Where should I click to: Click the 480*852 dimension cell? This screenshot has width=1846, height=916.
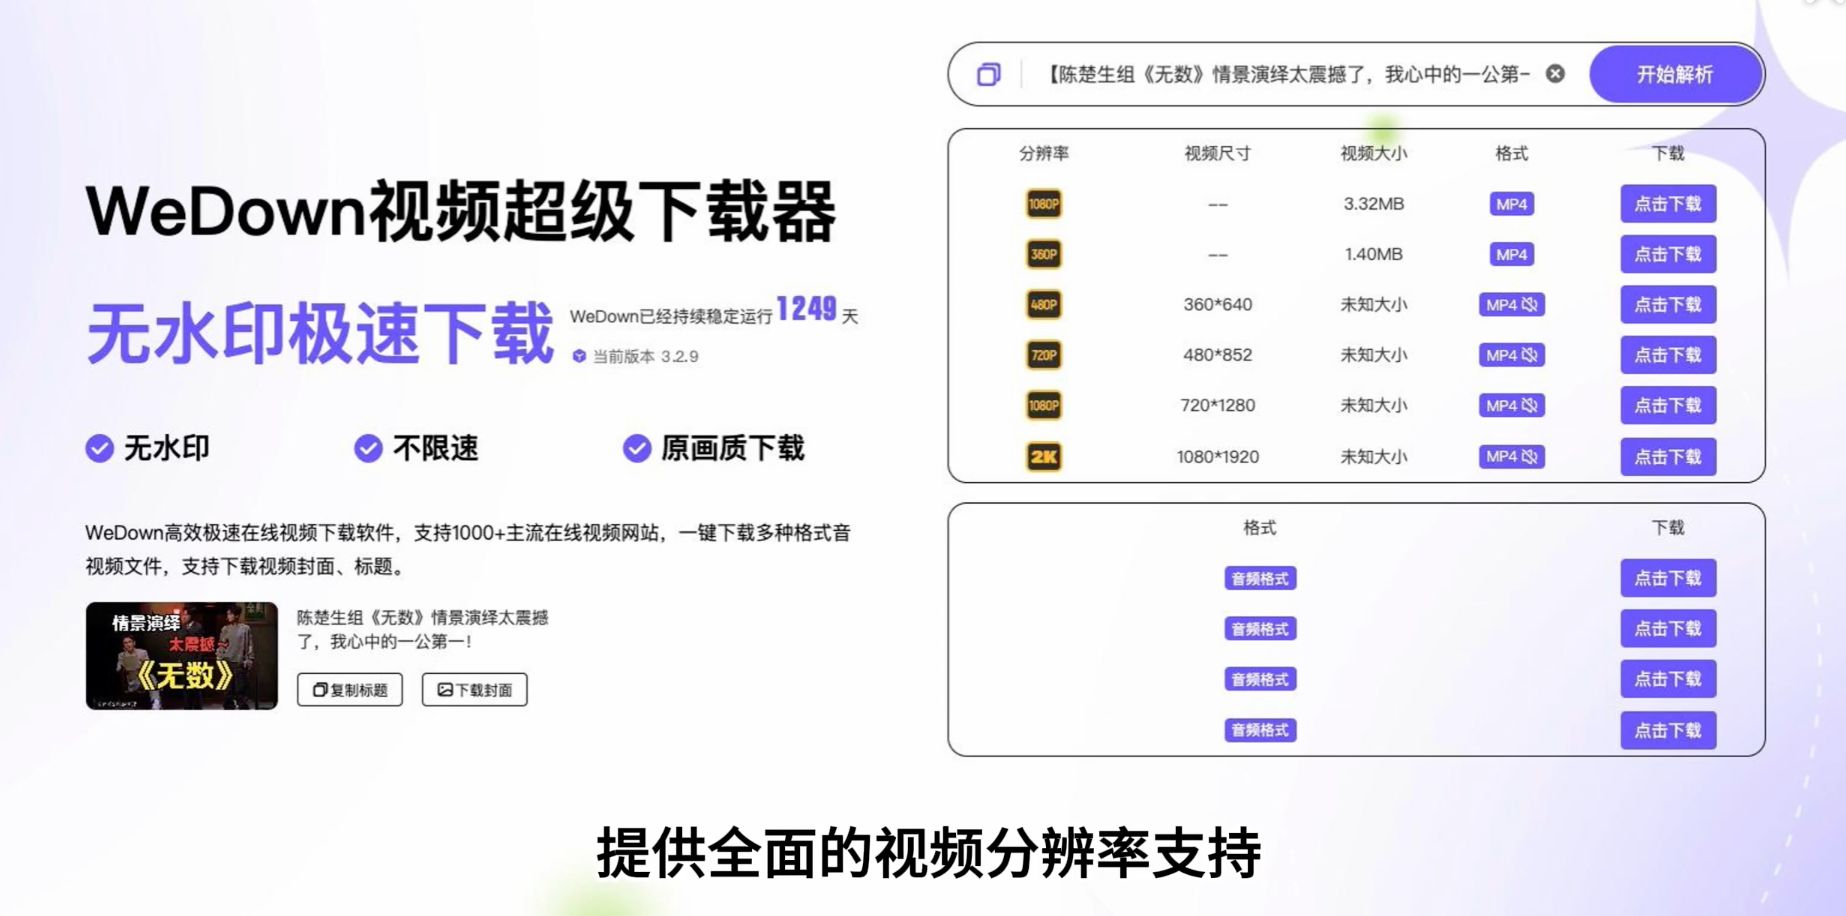(1217, 355)
